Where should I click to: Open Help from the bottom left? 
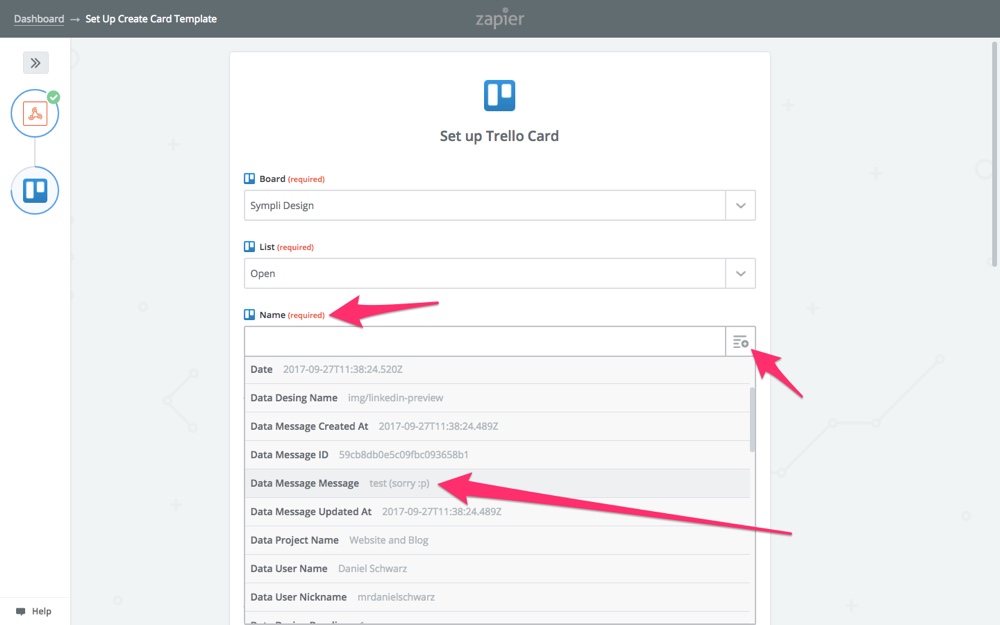tap(34, 611)
